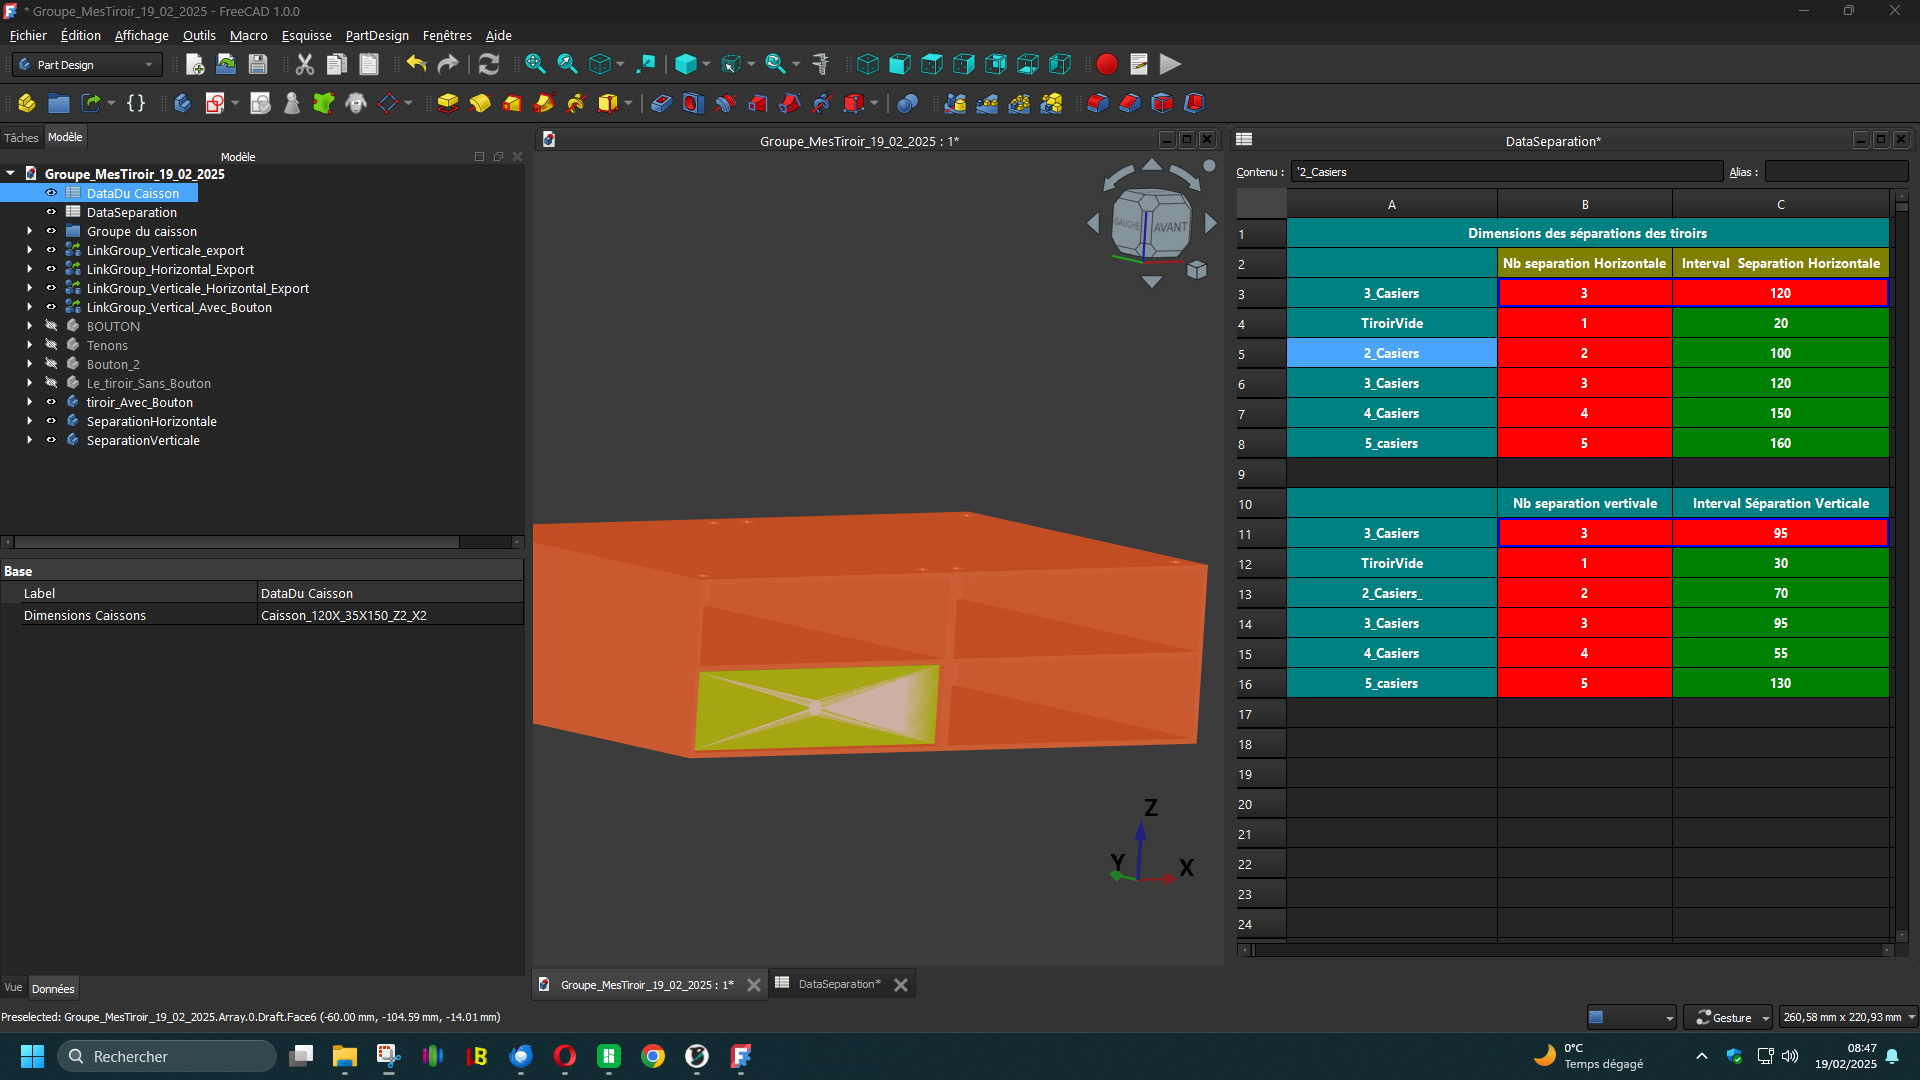Click the Save document icon

click(x=258, y=64)
